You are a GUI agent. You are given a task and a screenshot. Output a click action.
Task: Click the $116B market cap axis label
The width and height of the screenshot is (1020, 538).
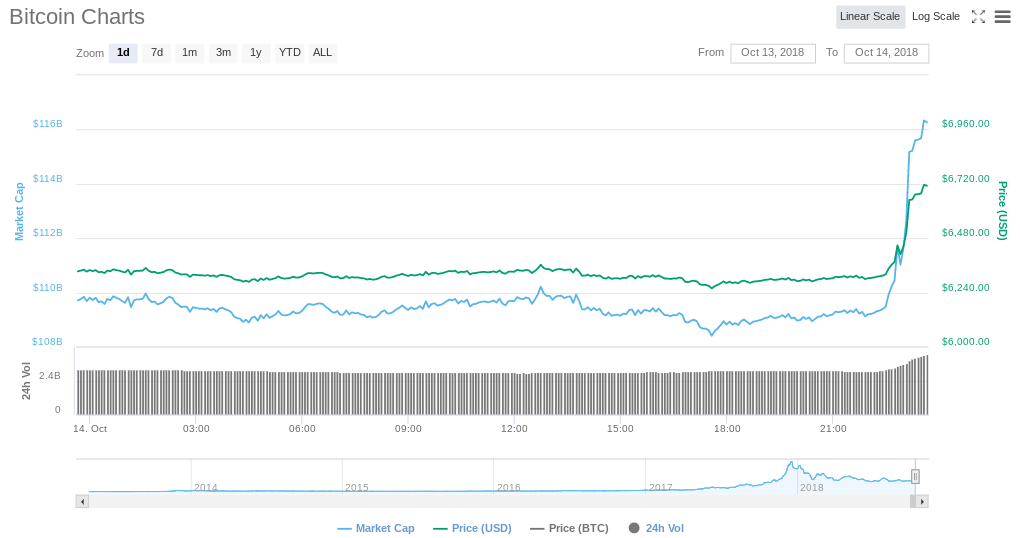click(x=47, y=124)
